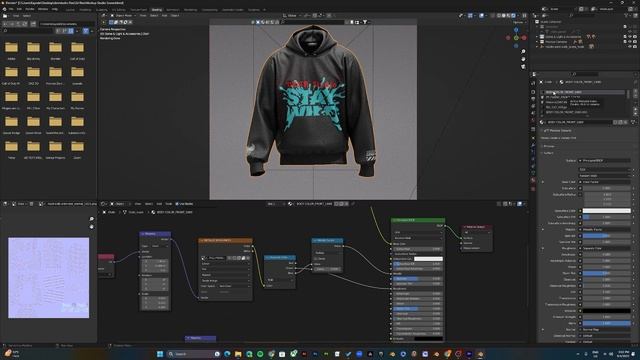Open the viewport View menu
Screen dimensions: 640x360
pyautogui.click(x=143, y=16)
